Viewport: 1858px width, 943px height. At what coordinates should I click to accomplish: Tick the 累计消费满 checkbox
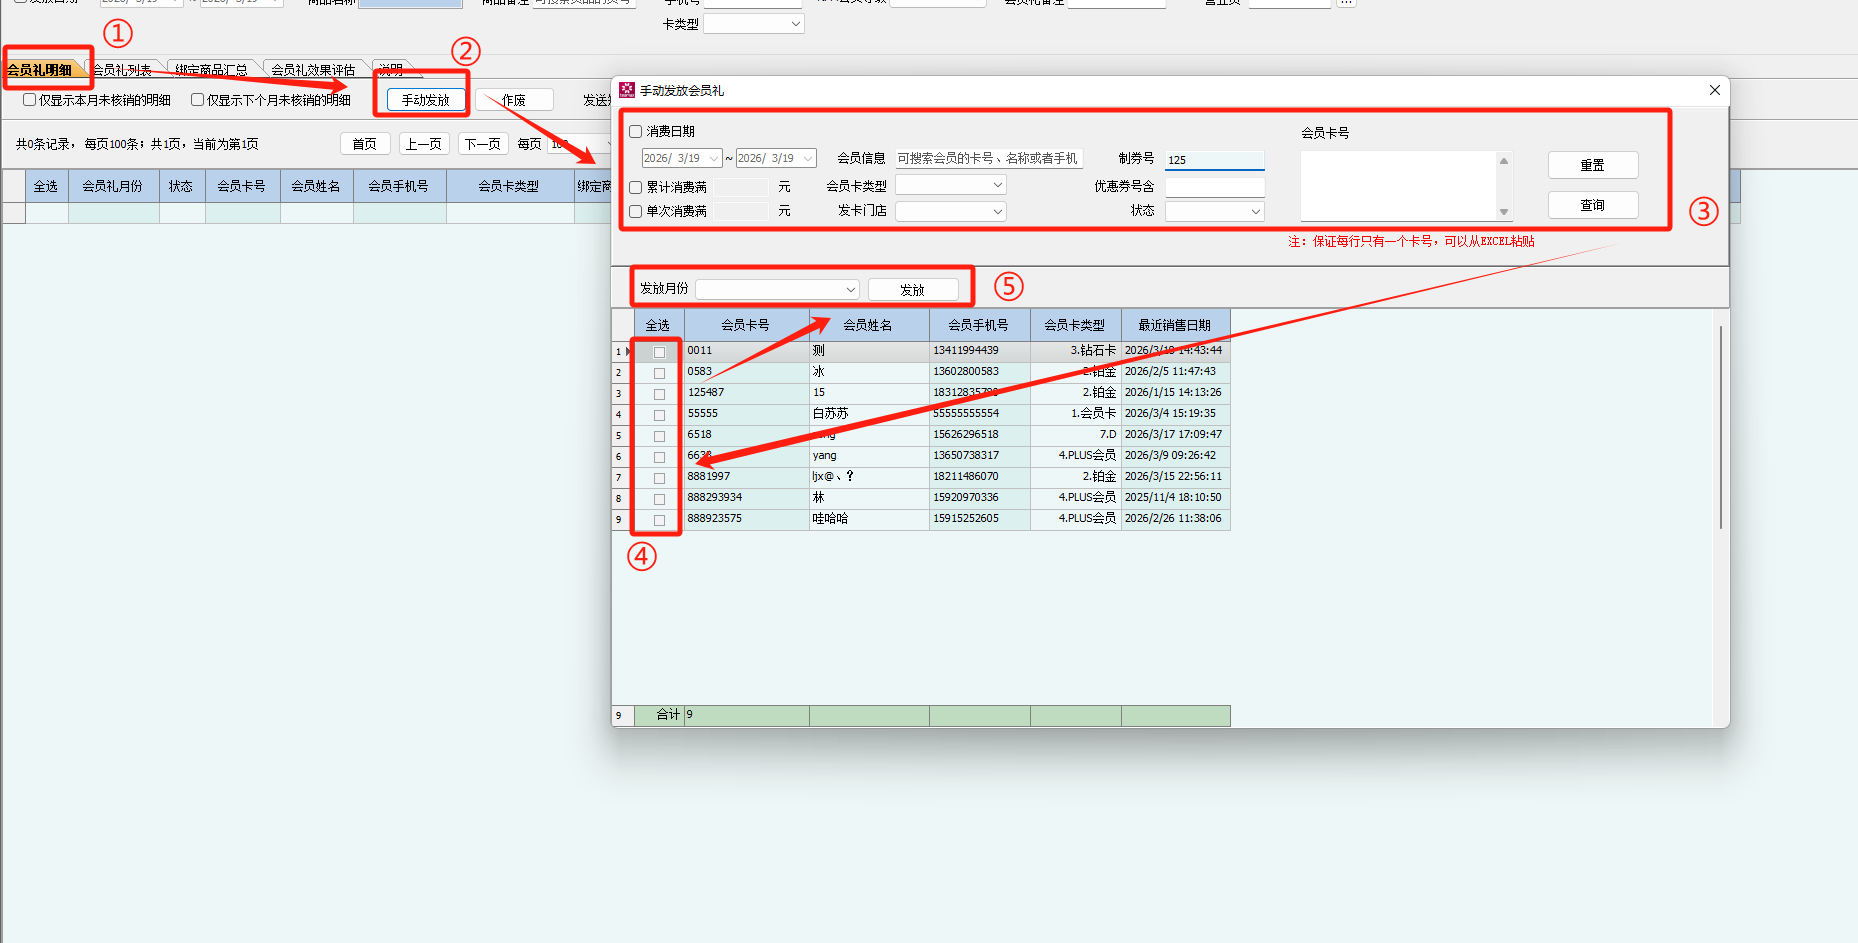pos(636,188)
